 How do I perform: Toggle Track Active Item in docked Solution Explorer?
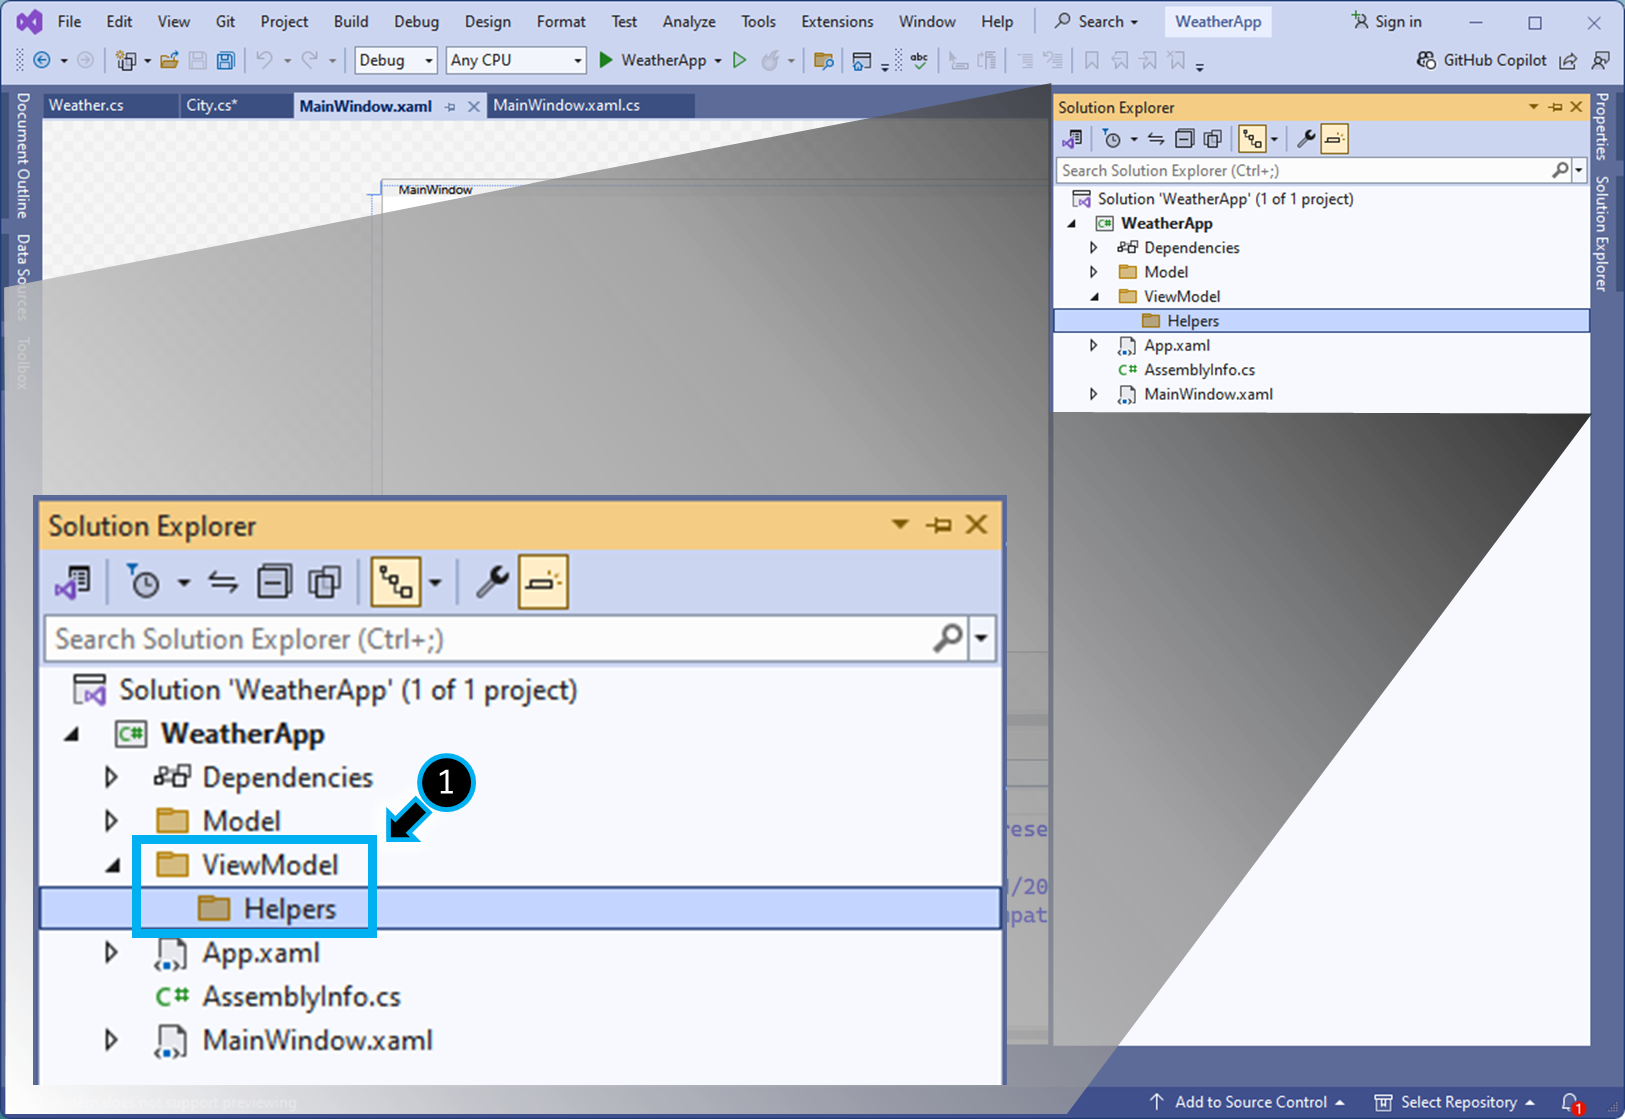pos(1252,139)
